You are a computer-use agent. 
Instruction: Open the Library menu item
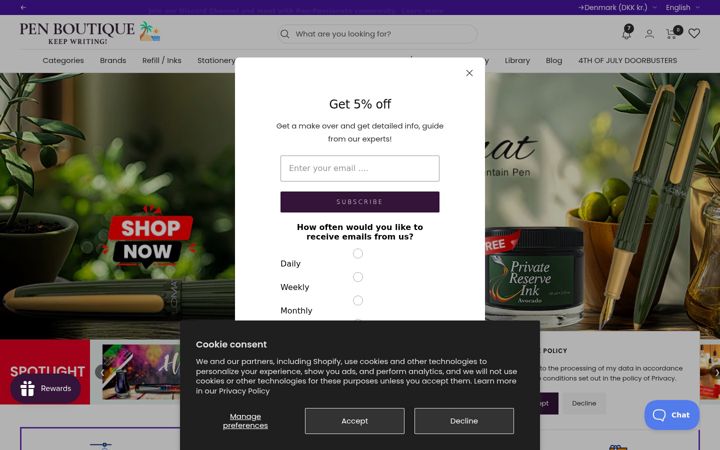(x=517, y=61)
